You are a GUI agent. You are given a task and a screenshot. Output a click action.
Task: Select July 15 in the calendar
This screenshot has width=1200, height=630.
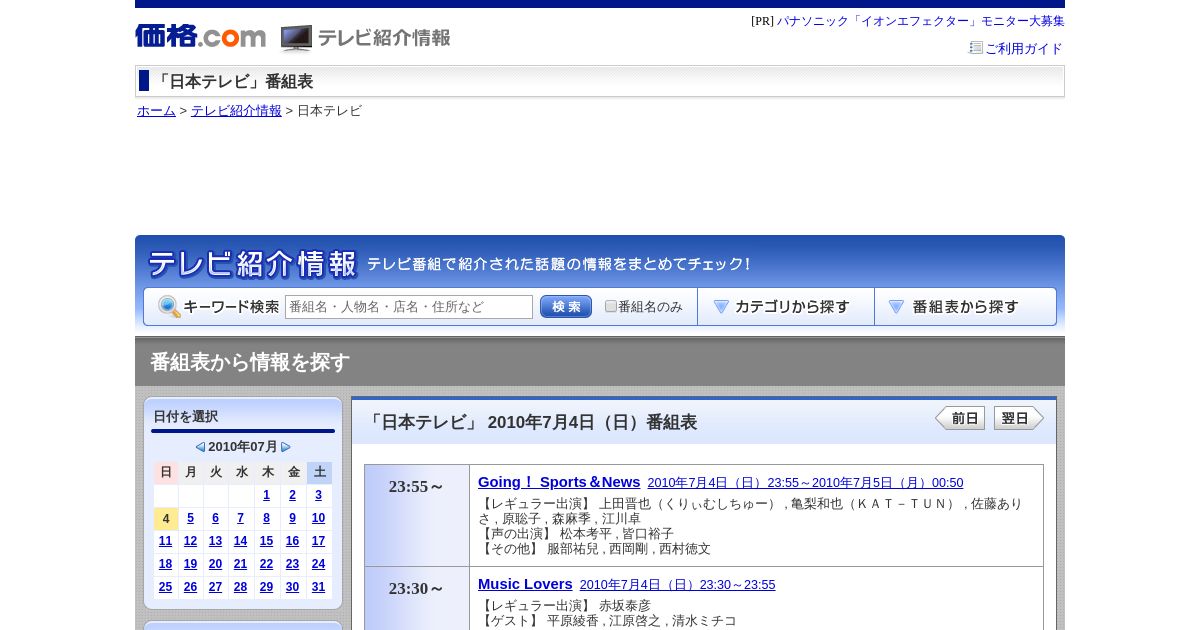click(266, 541)
